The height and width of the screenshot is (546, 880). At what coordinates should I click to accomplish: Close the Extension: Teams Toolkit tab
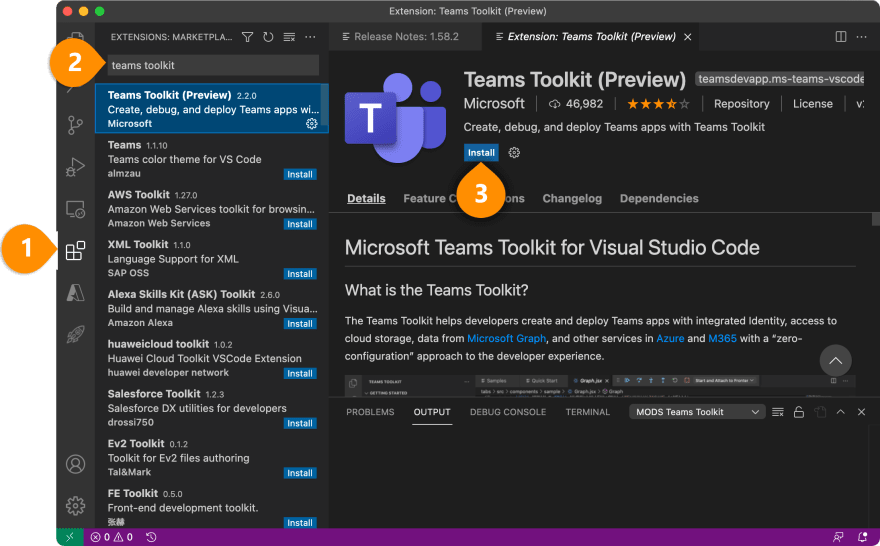(x=688, y=37)
